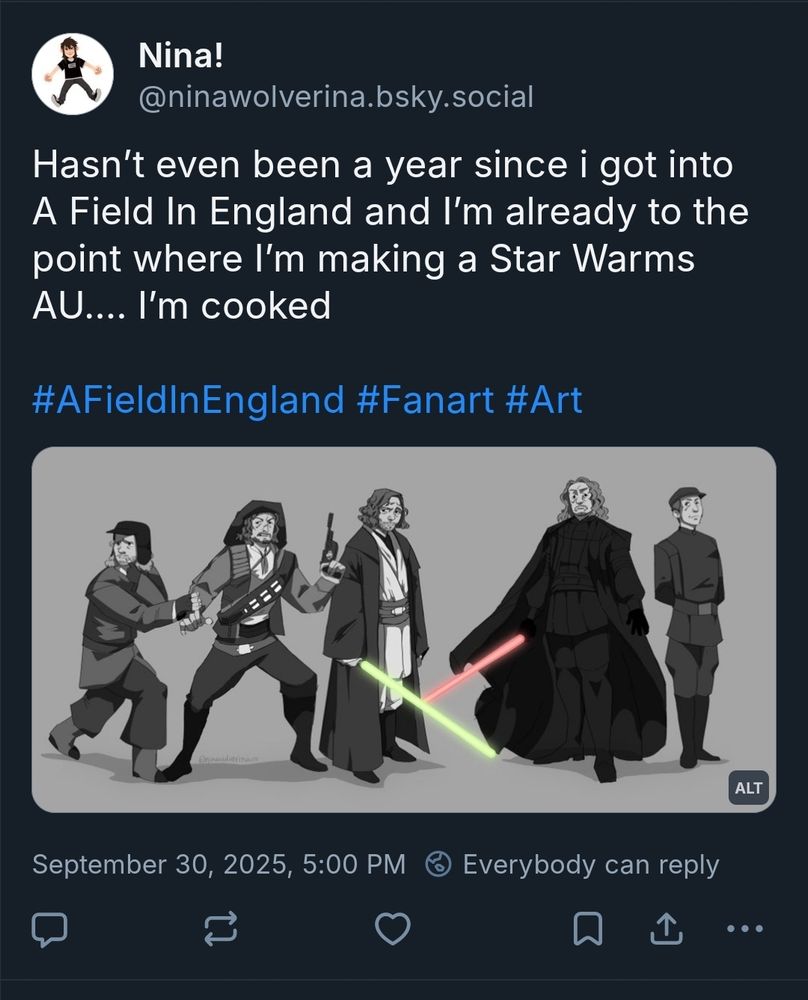Screen dimensions: 808x1000
Task: Bookmark this post
Action: (x=587, y=929)
